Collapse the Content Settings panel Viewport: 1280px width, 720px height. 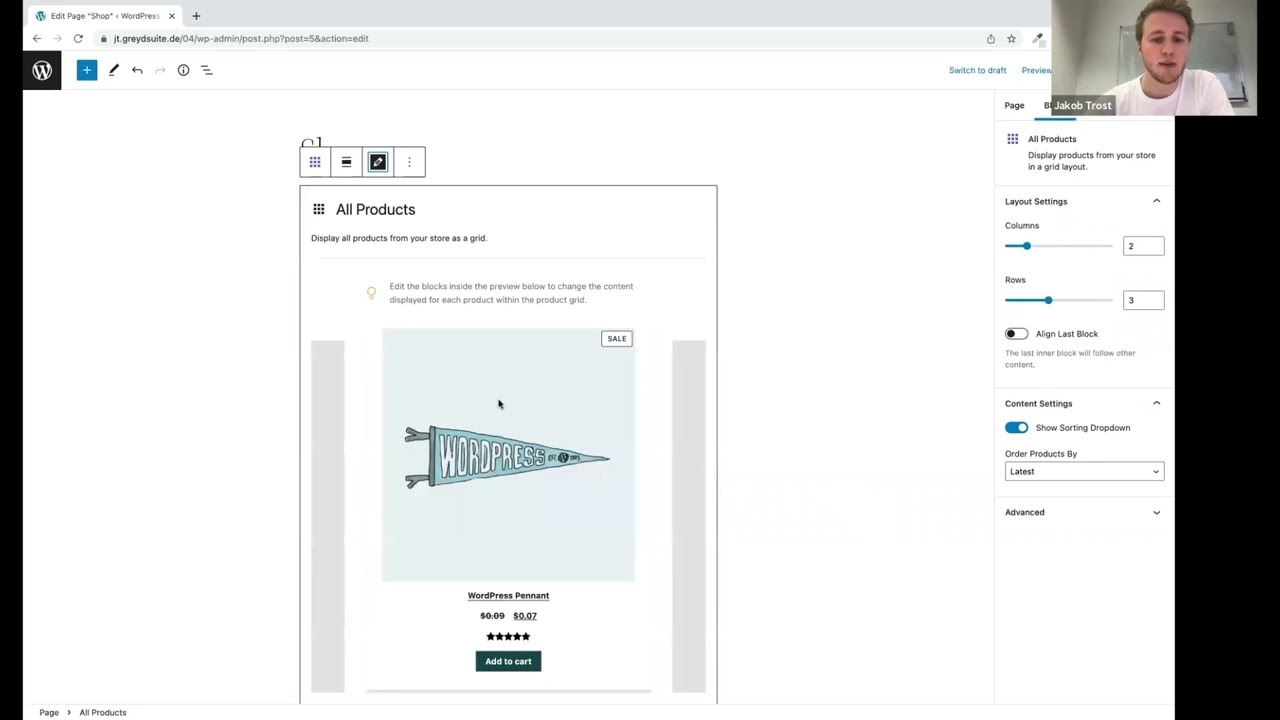pyautogui.click(x=1084, y=403)
